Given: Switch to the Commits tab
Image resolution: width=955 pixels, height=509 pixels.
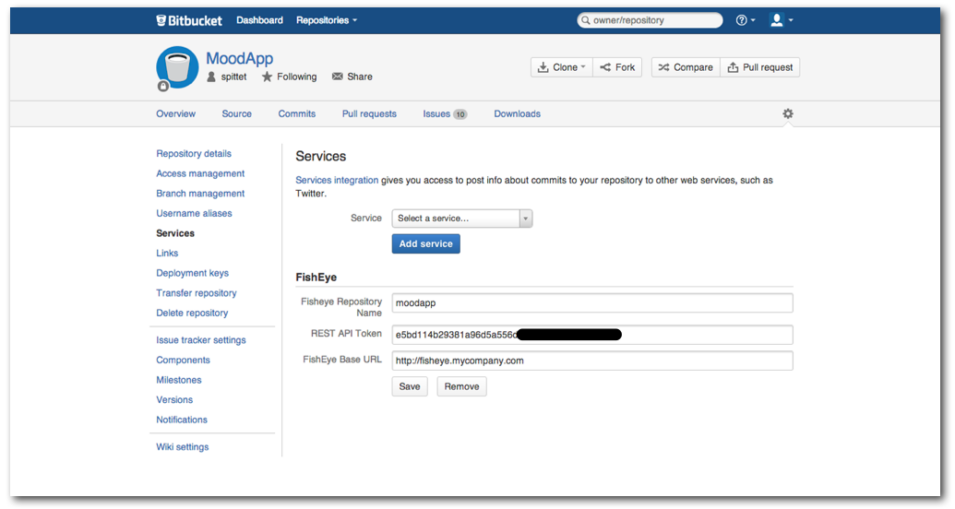Looking at the screenshot, I should click(x=297, y=114).
